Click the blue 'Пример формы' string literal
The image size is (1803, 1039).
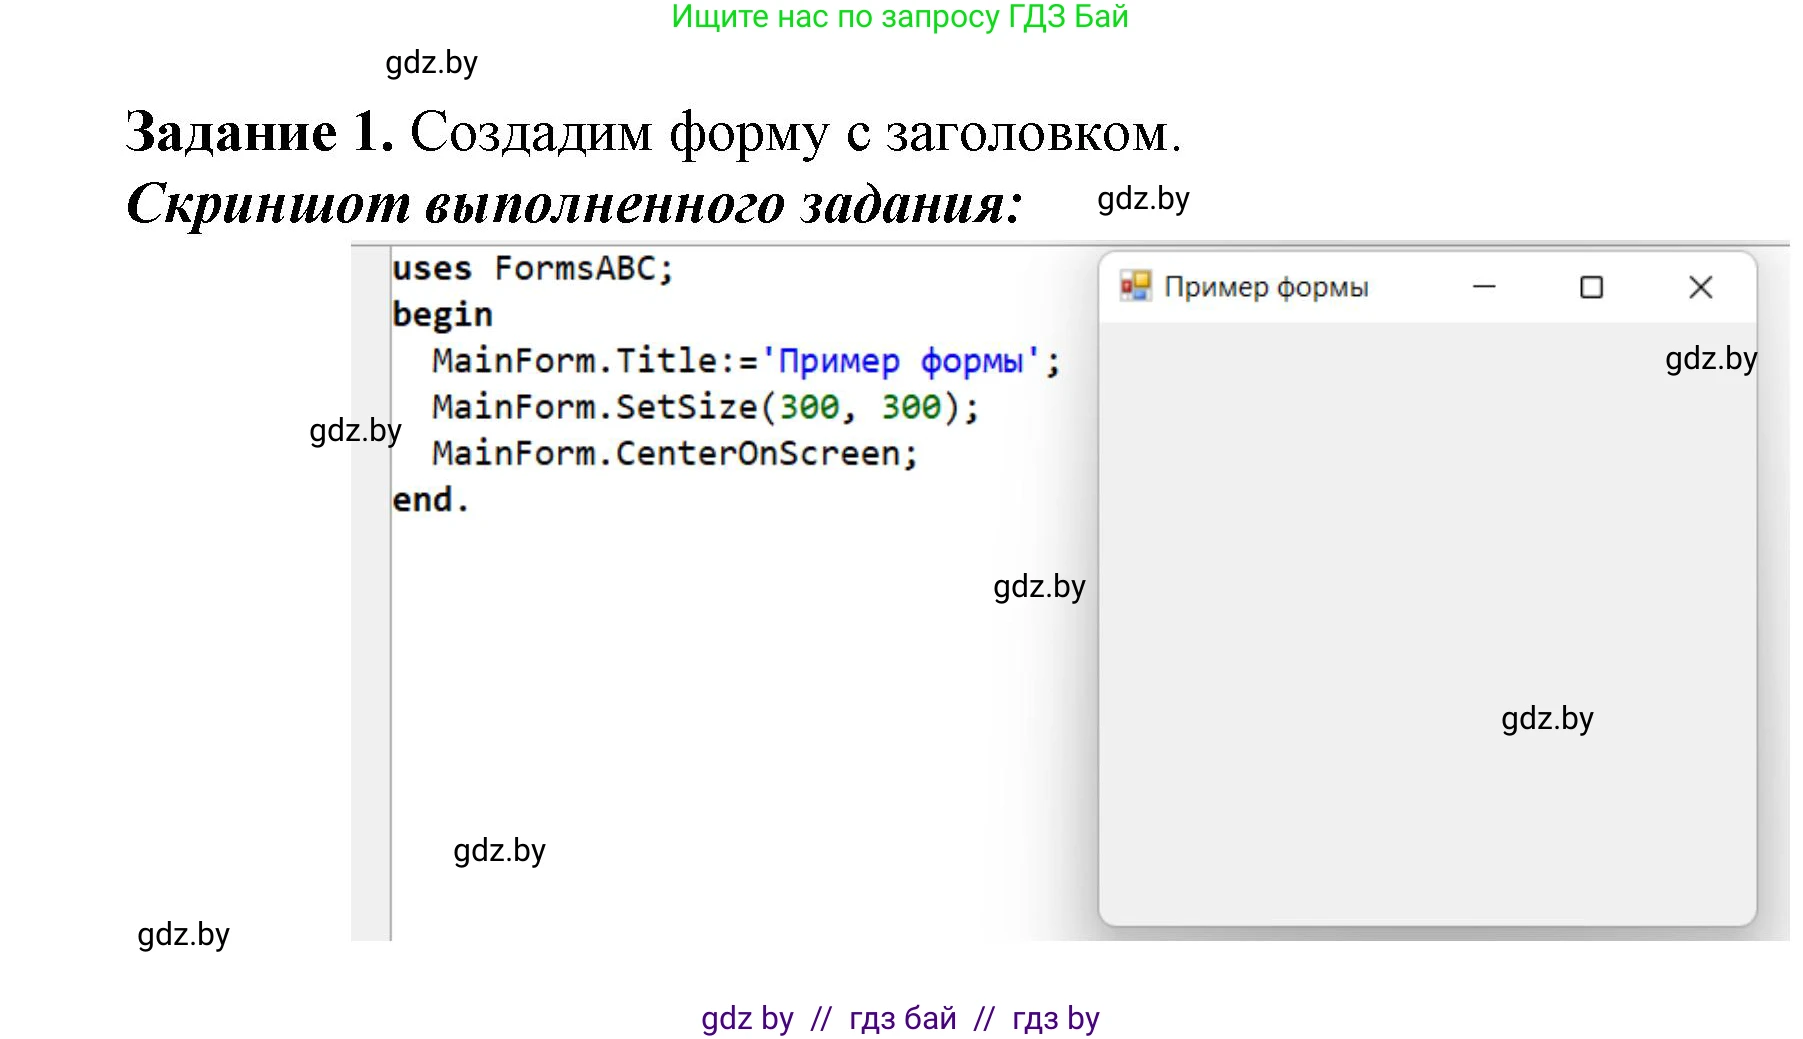(901, 361)
